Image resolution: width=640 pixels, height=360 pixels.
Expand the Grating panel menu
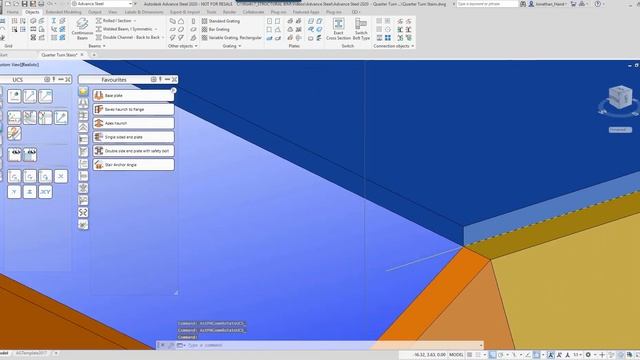tap(231, 46)
